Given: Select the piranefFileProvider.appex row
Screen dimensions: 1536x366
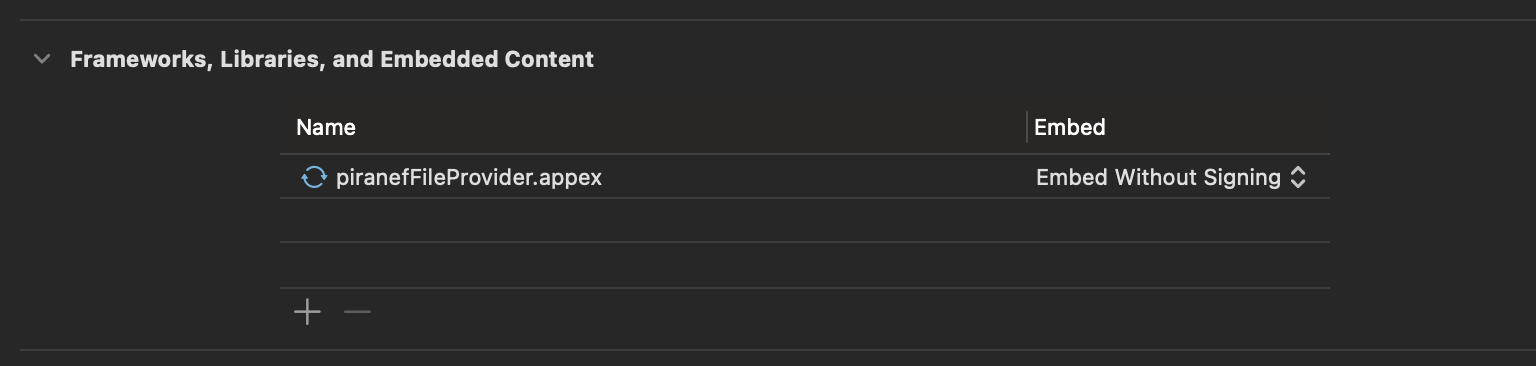Looking at the screenshot, I should tap(805, 177).
